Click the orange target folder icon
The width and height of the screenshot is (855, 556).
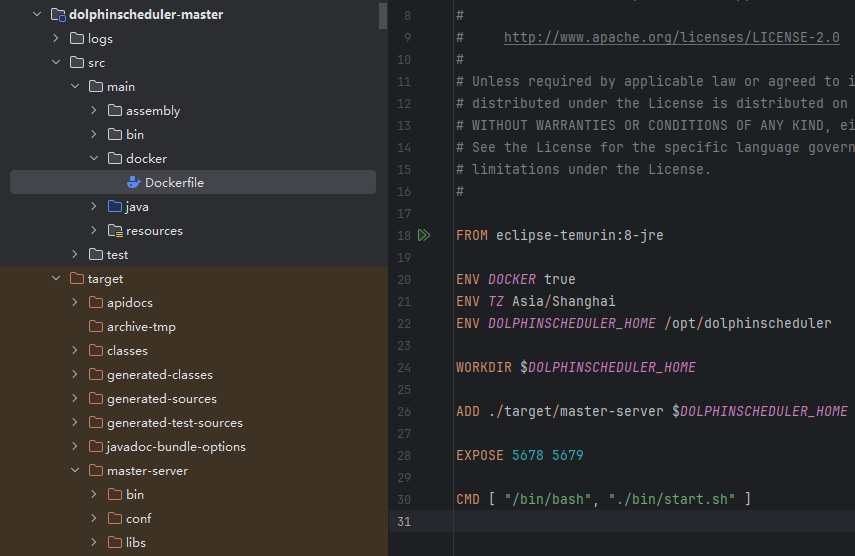pos(77,279)
